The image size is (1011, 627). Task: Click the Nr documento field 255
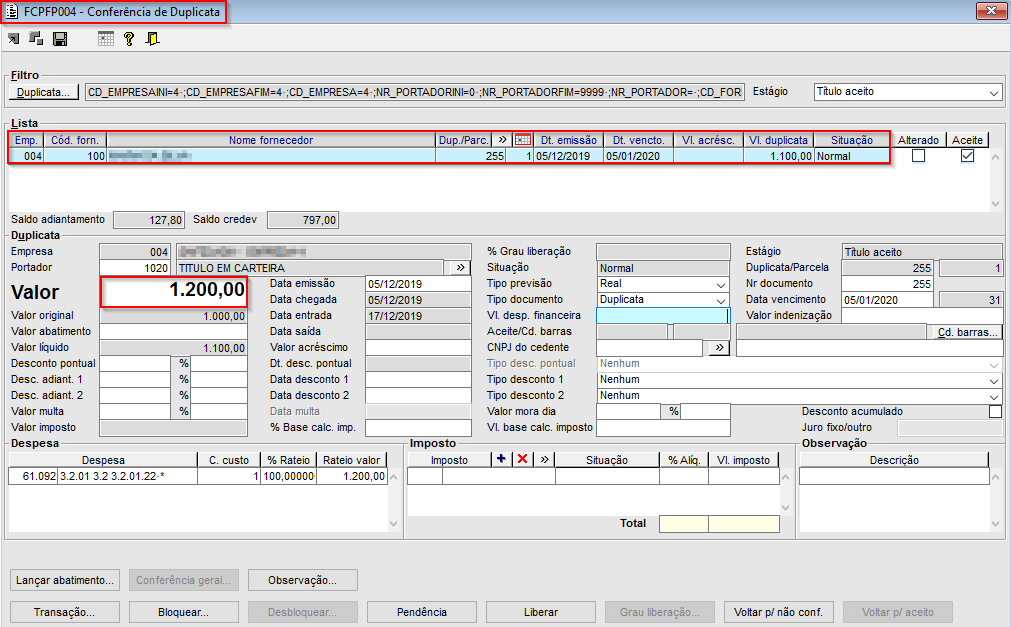(887, 284)
